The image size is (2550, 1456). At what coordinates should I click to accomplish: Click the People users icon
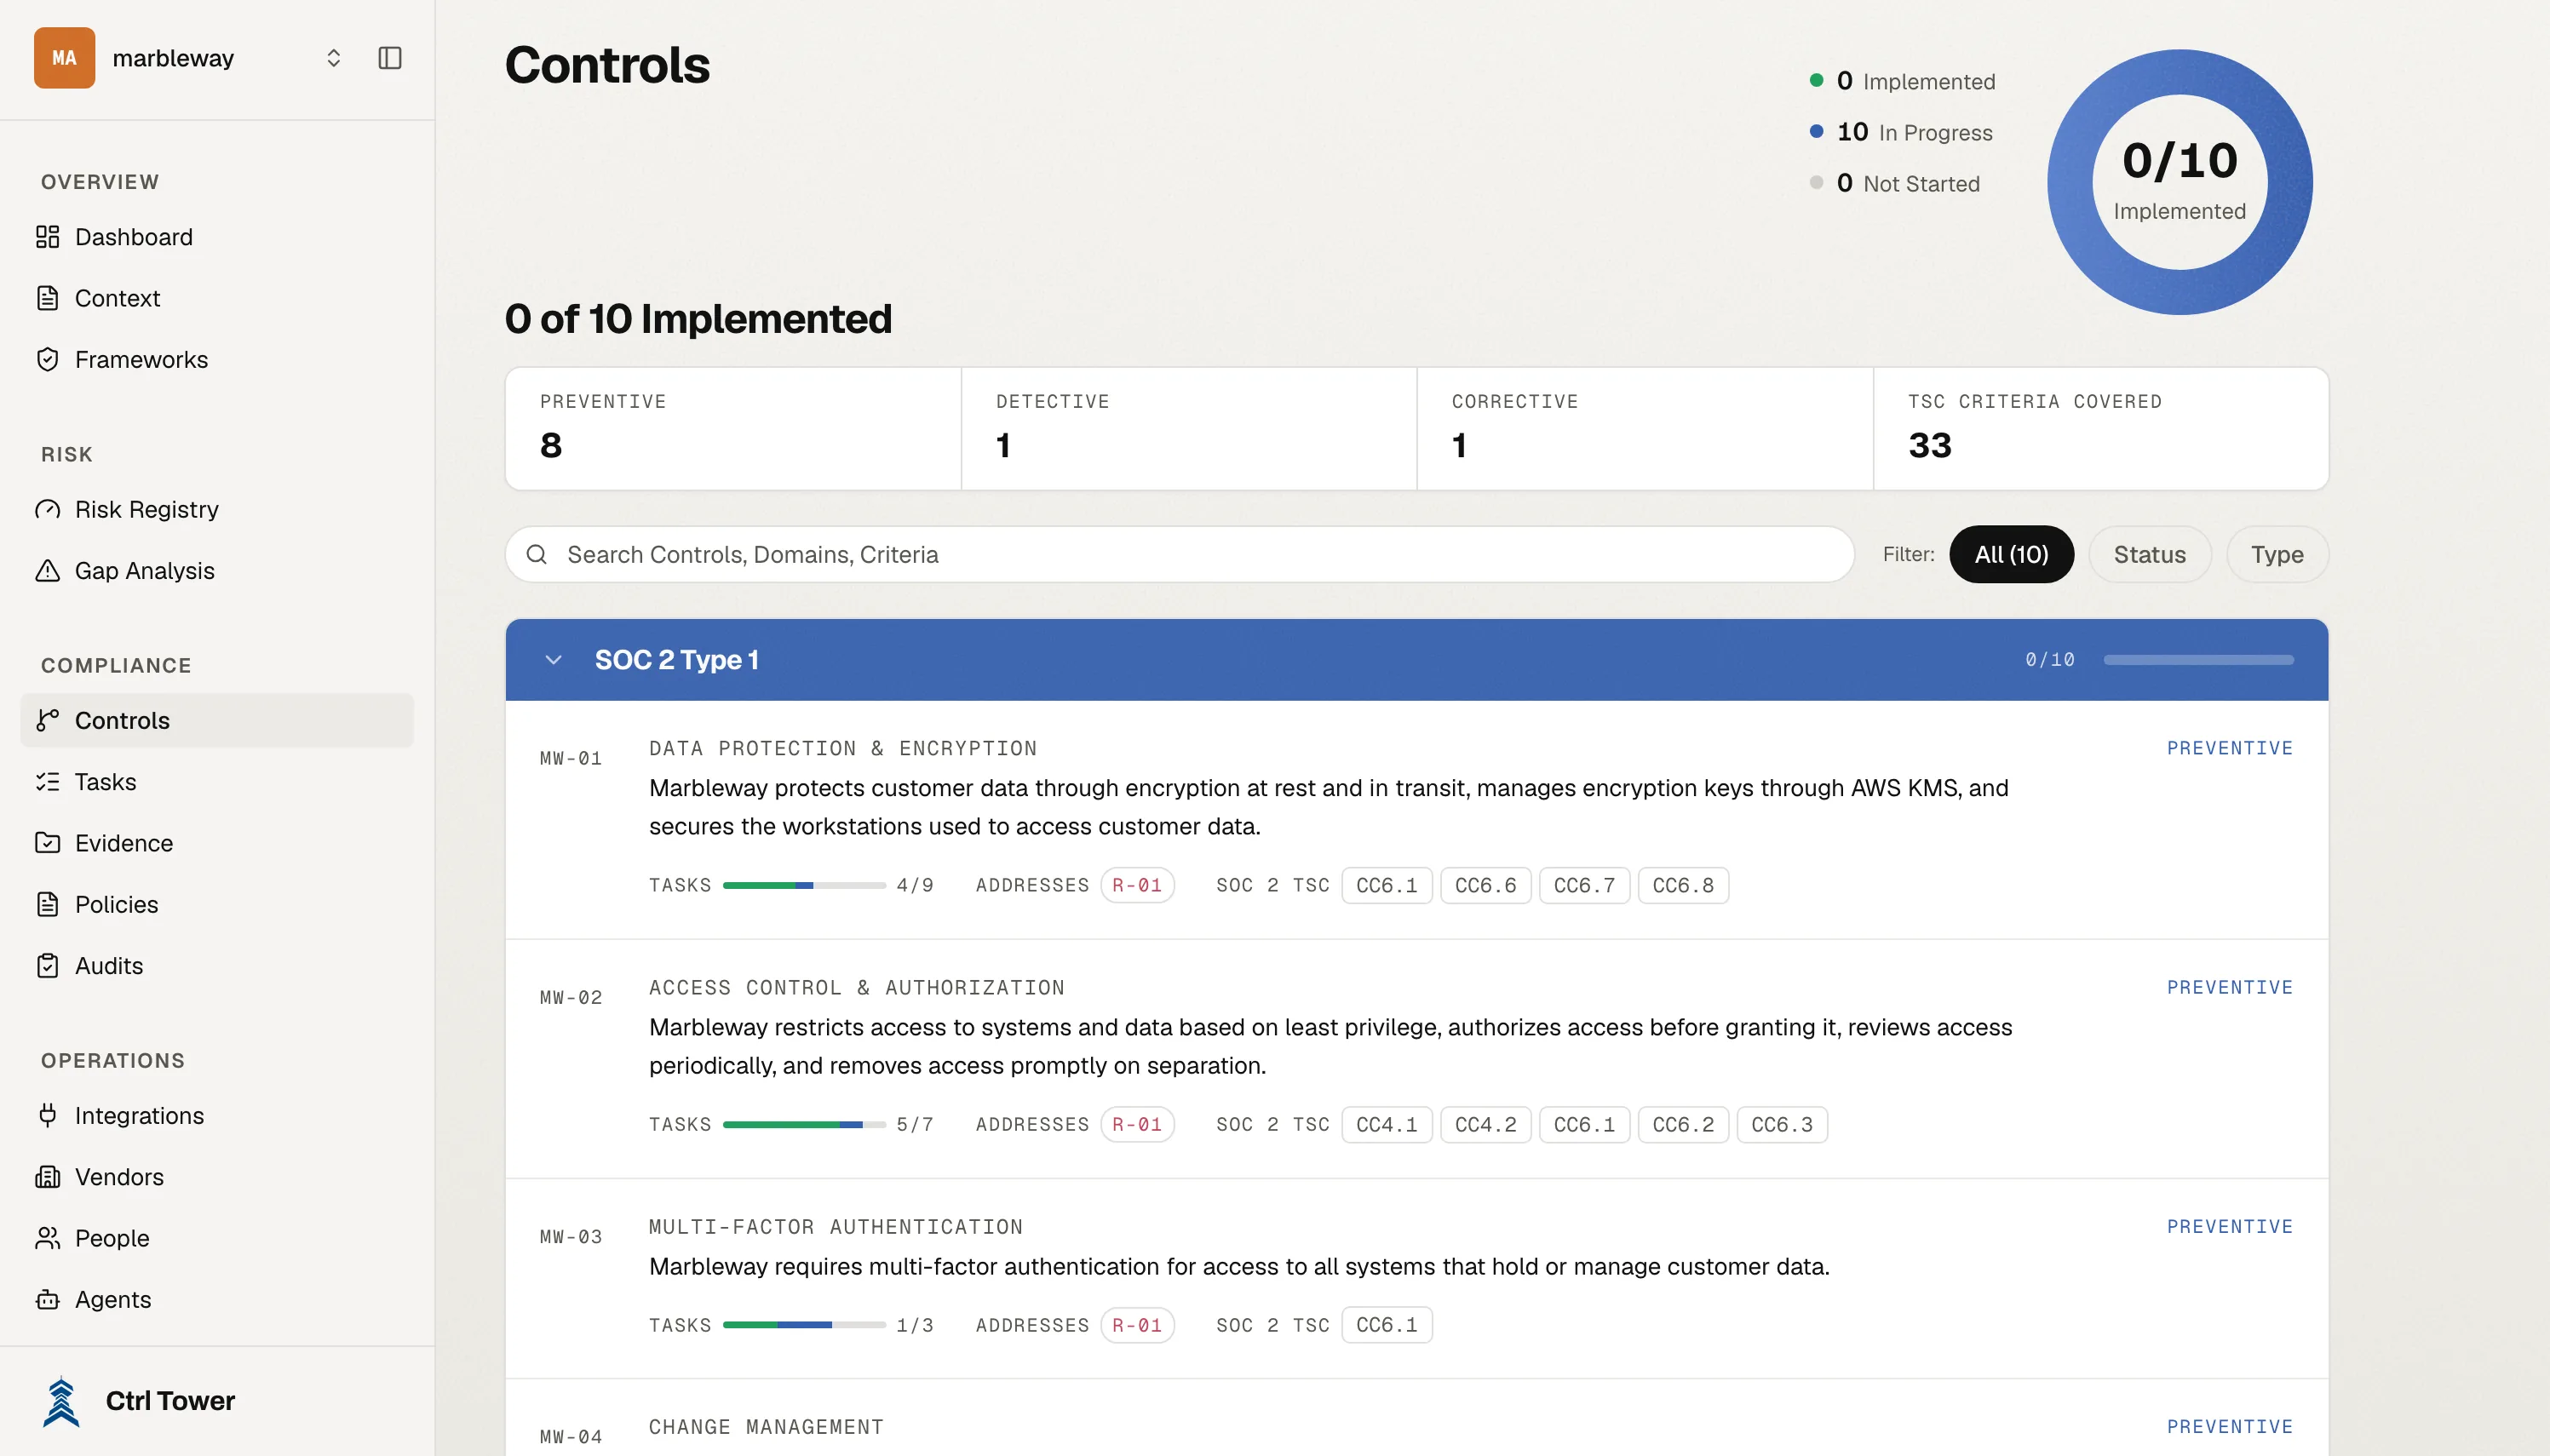coord(47,1238)
